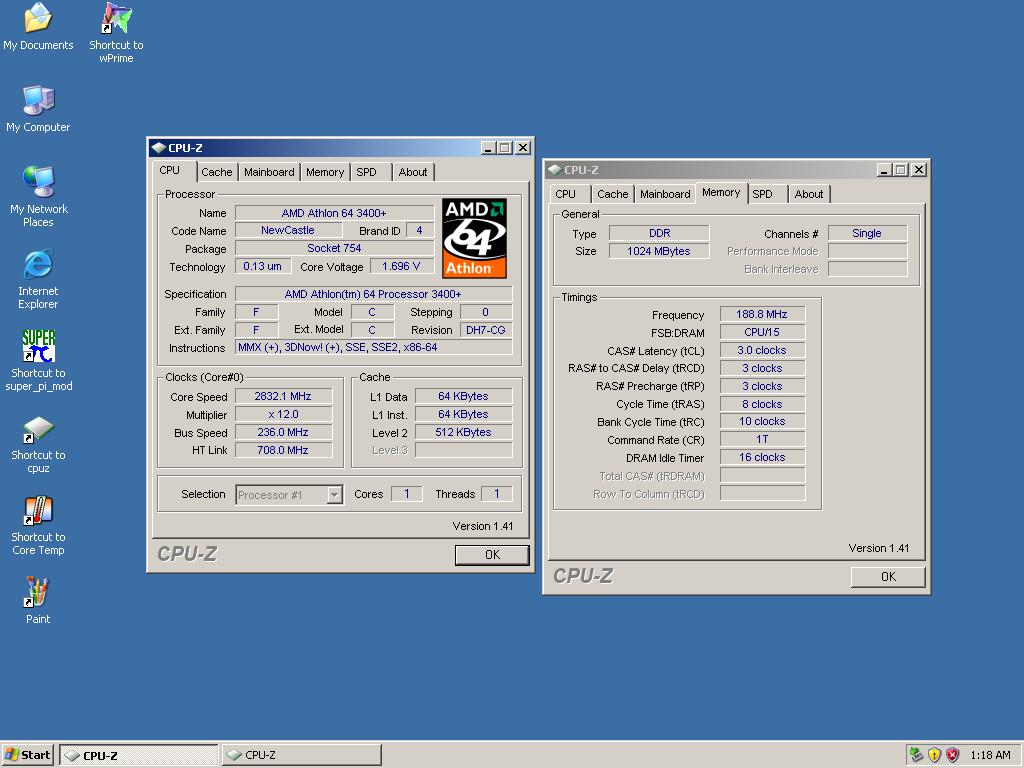
Task: Select Memory tab in right CPU-Z window
Action: coord(721,193)
